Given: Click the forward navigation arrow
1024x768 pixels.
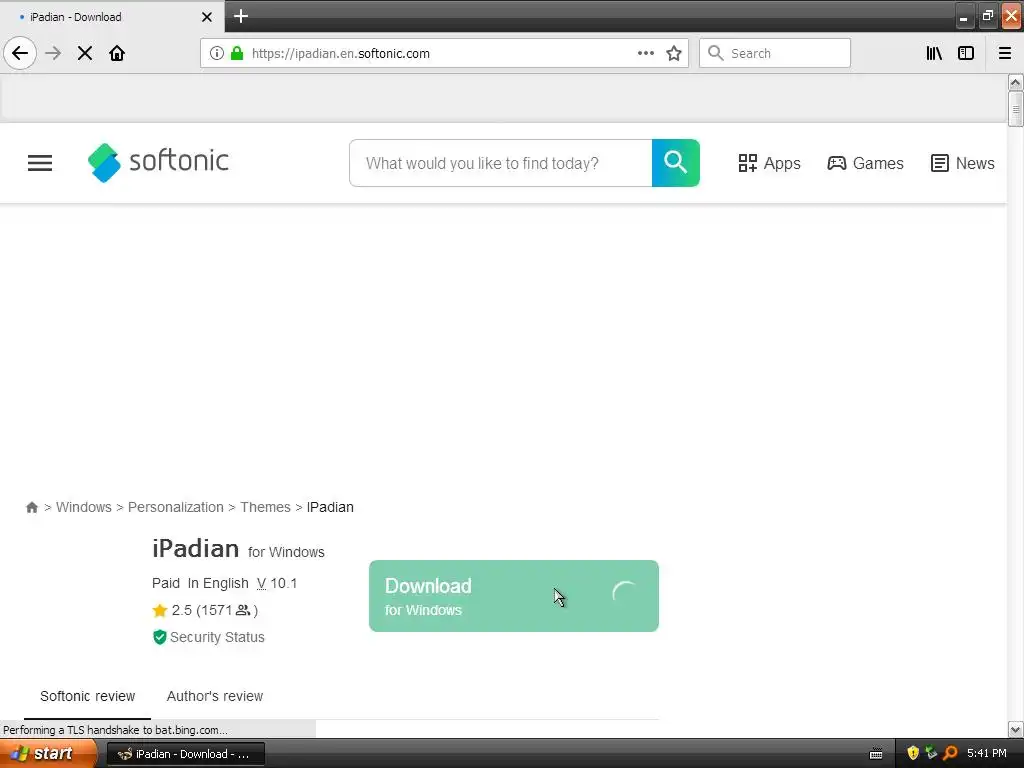Looking at the screenshot, I should [x=53, y=53].
